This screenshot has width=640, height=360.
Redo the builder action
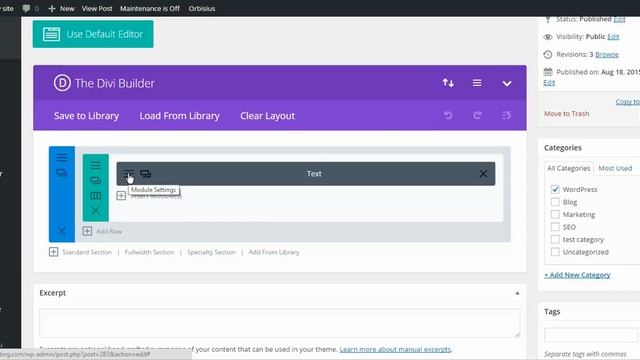(x=477, y=116)
